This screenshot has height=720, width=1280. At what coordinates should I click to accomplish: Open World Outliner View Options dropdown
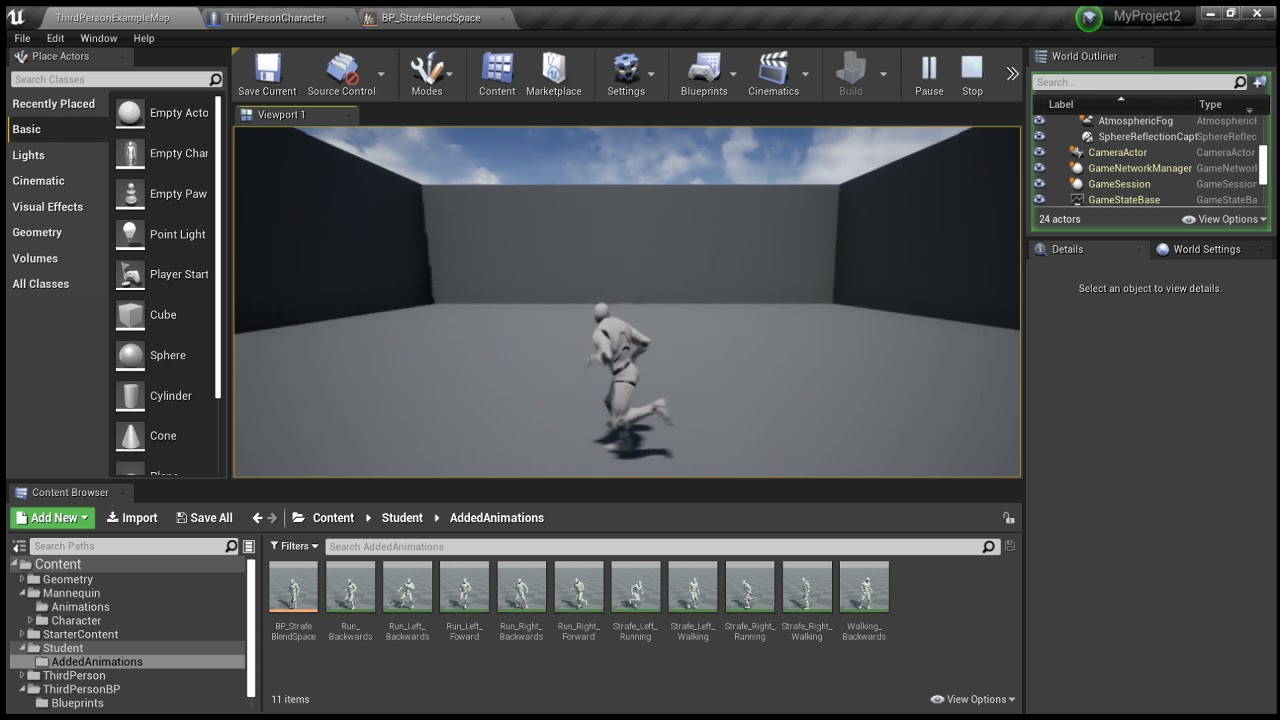1224,219
